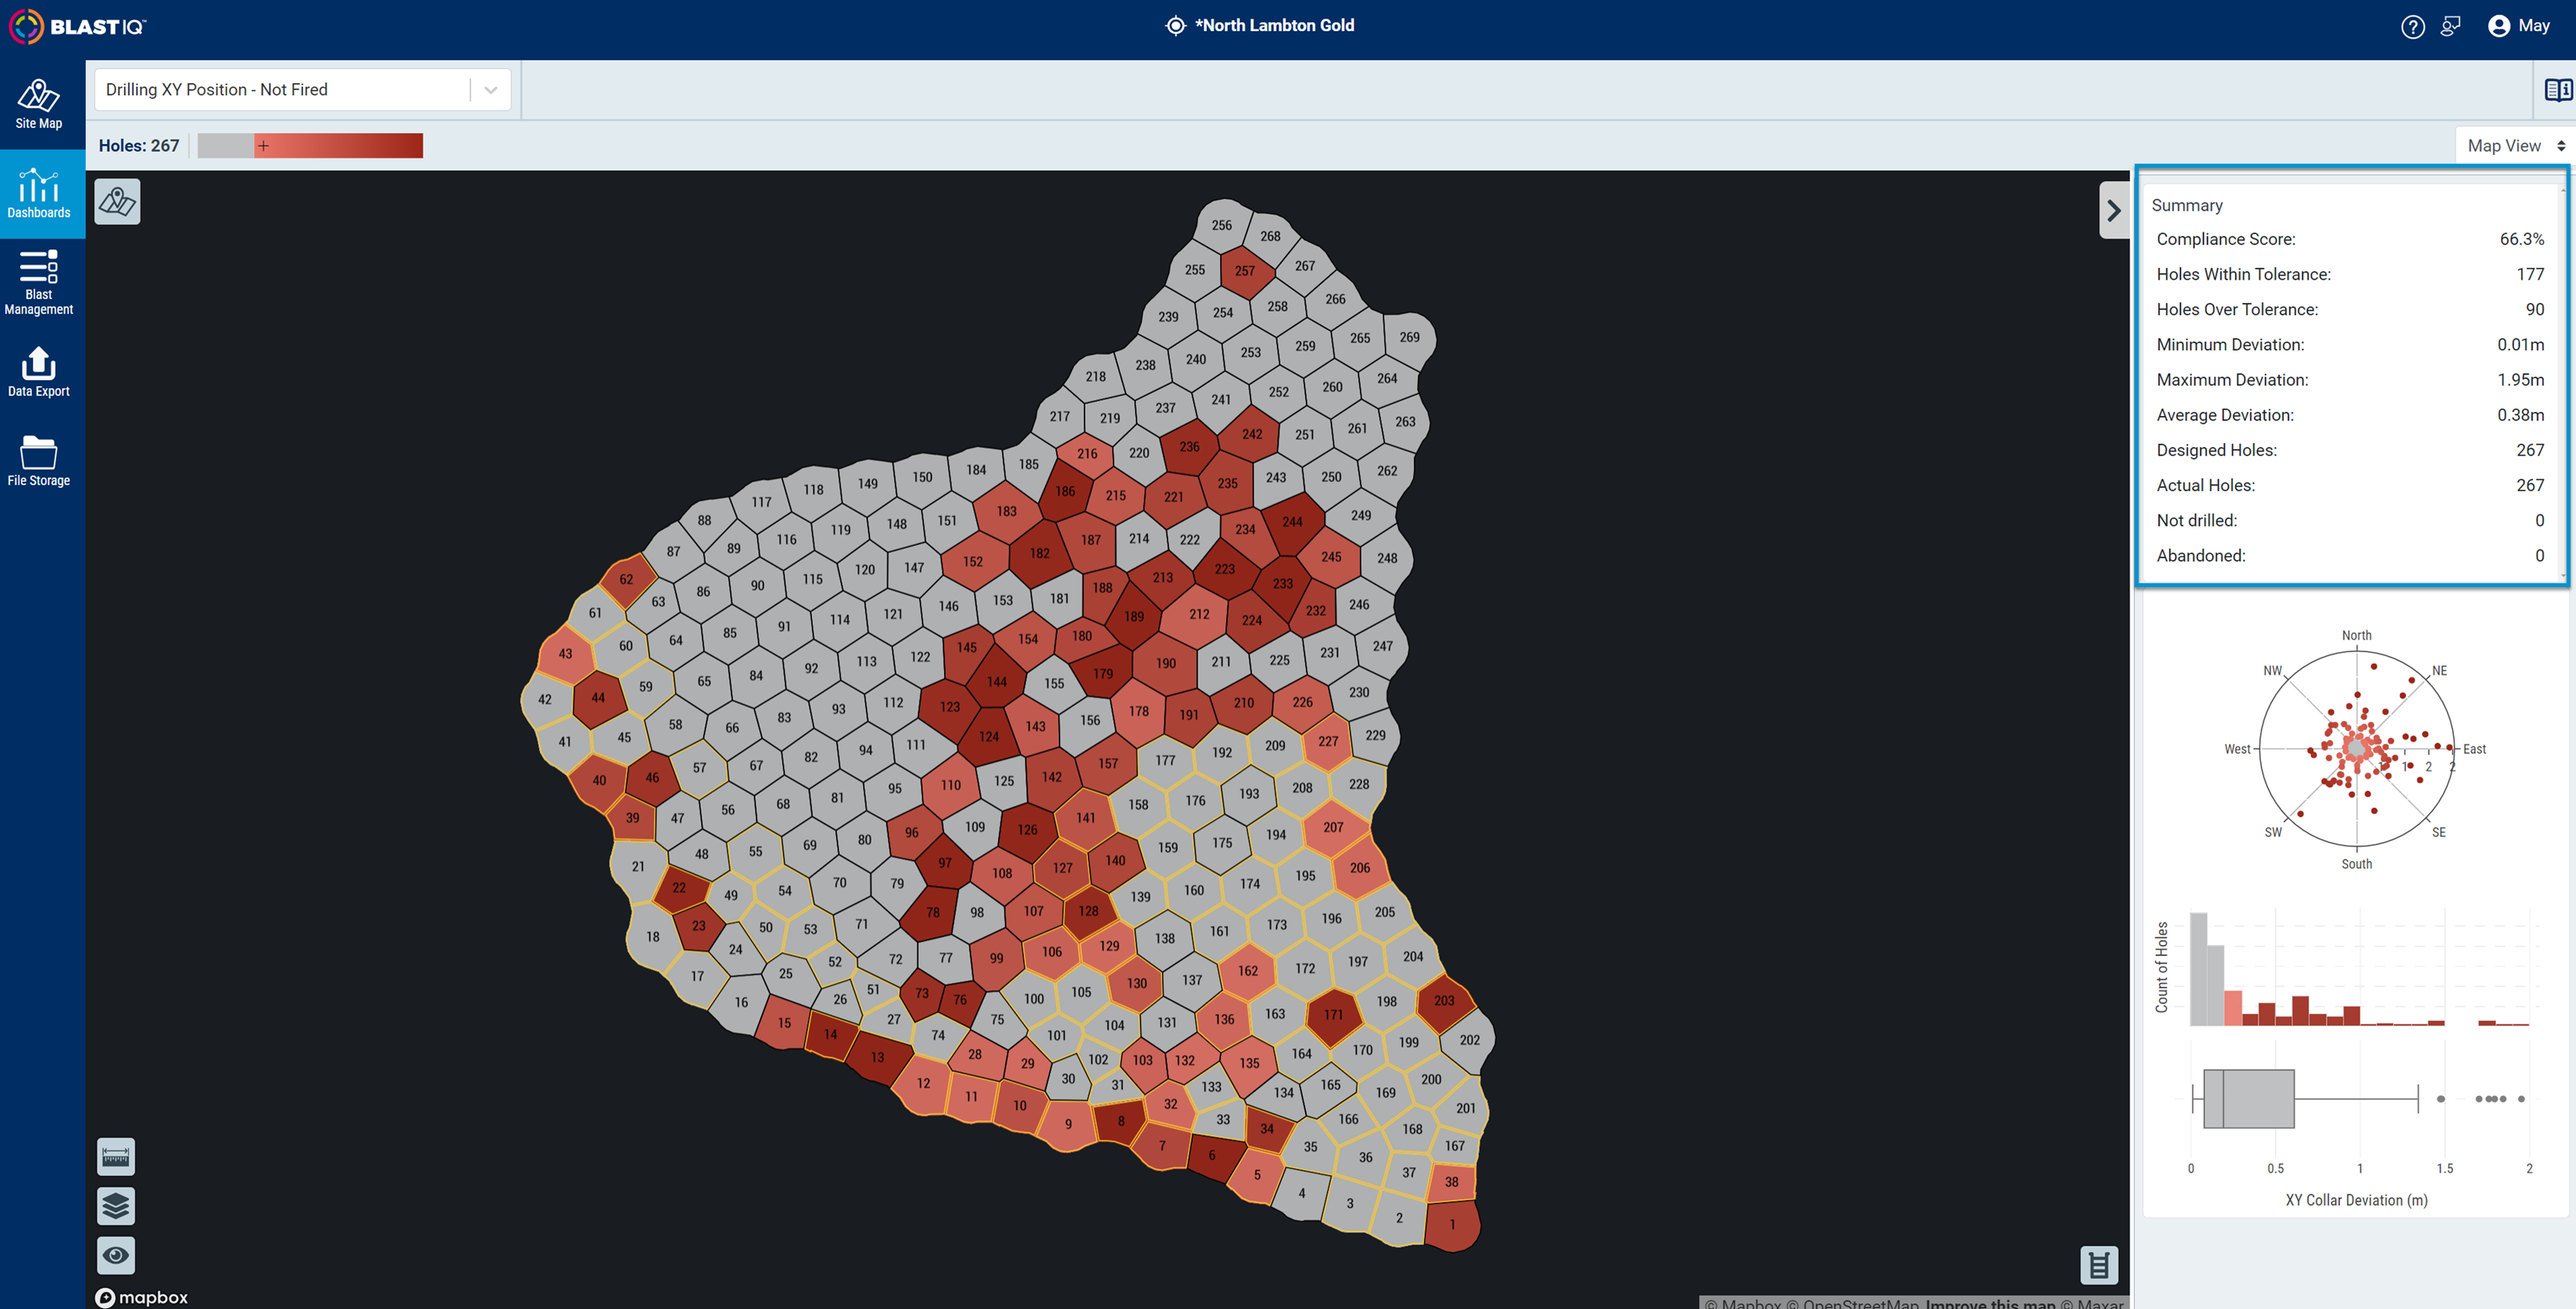The width and height of the screenshot is (2576, 1309).
Task: Select hole 269 on the map
Action: 1410,338
